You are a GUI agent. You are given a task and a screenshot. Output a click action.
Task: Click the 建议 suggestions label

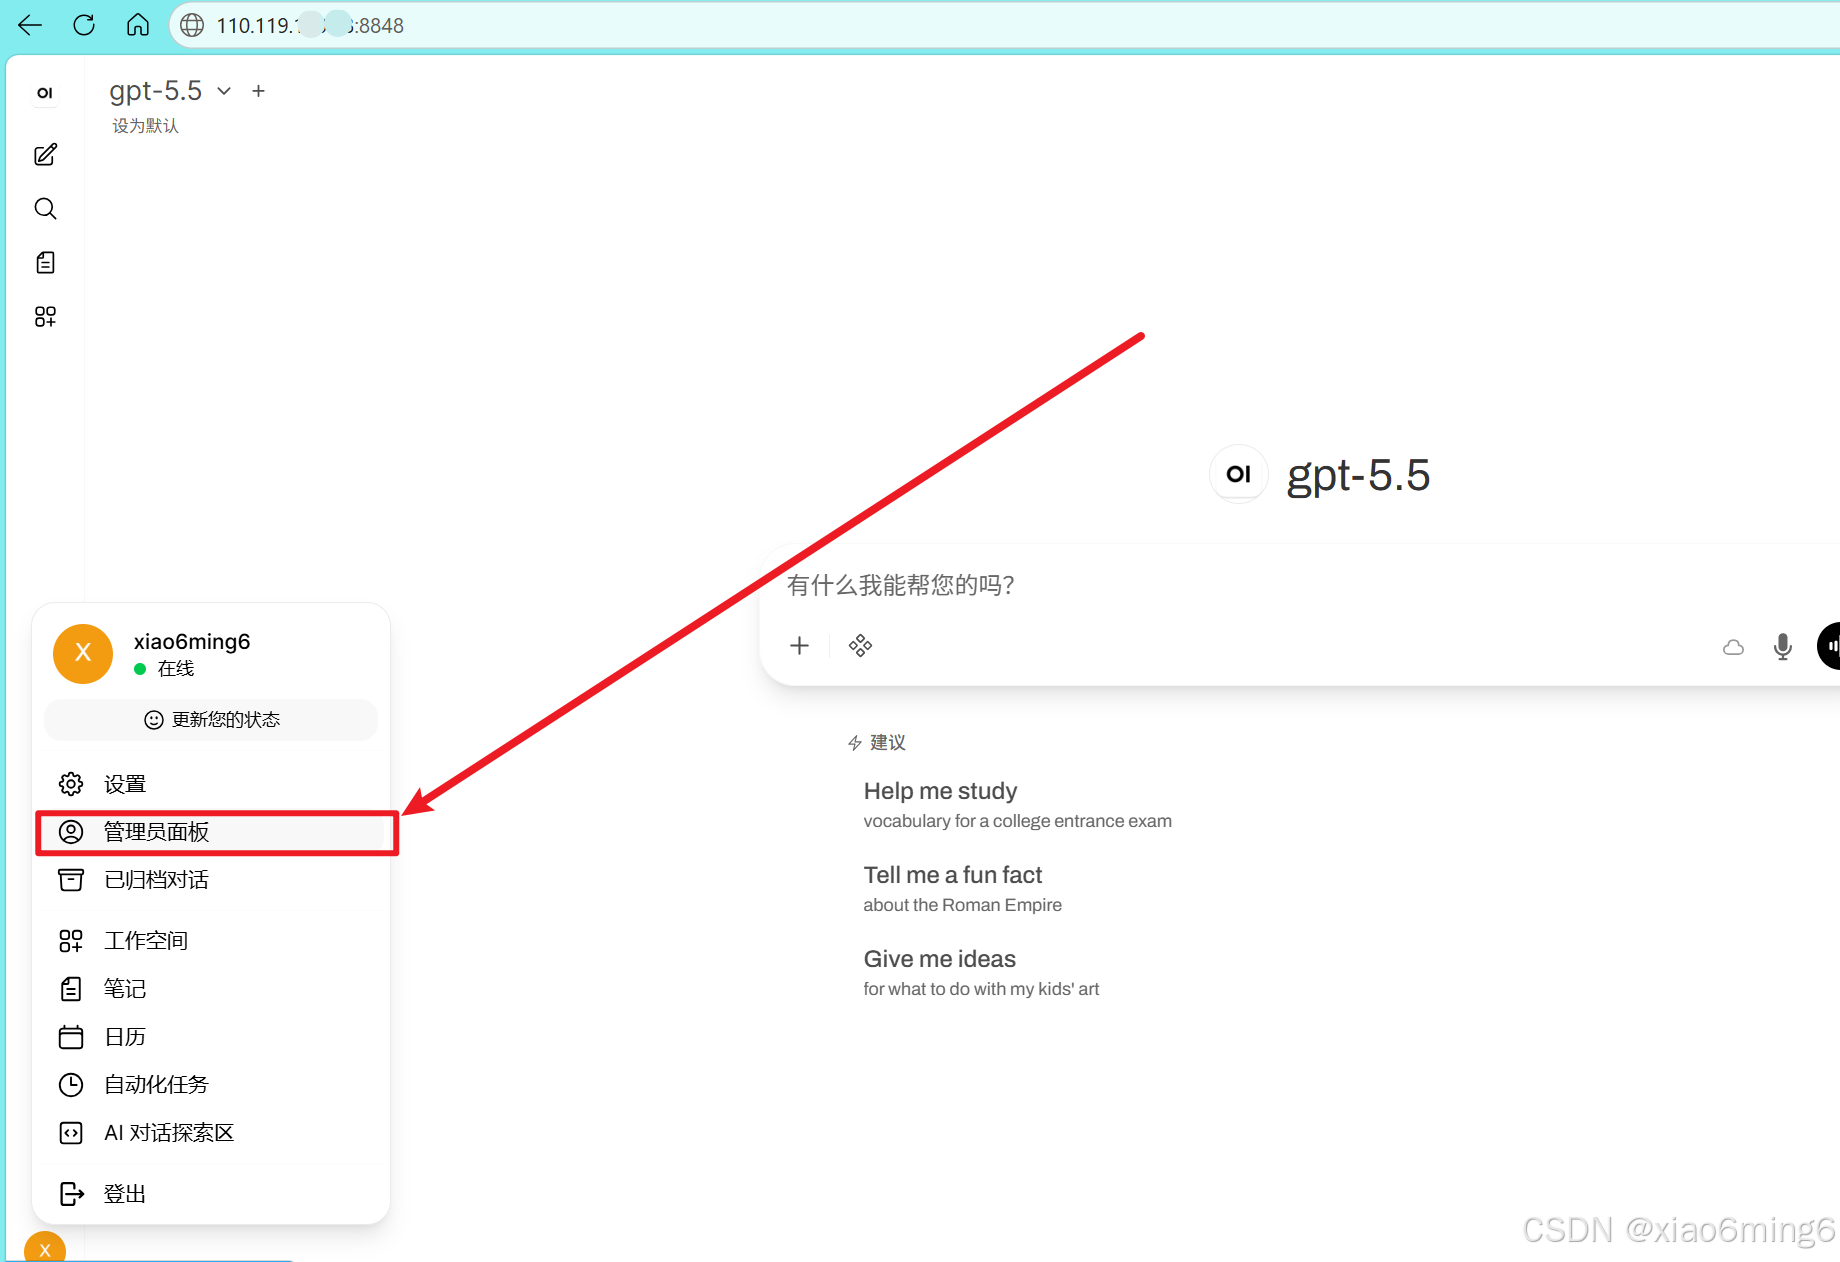click(887, 742)
